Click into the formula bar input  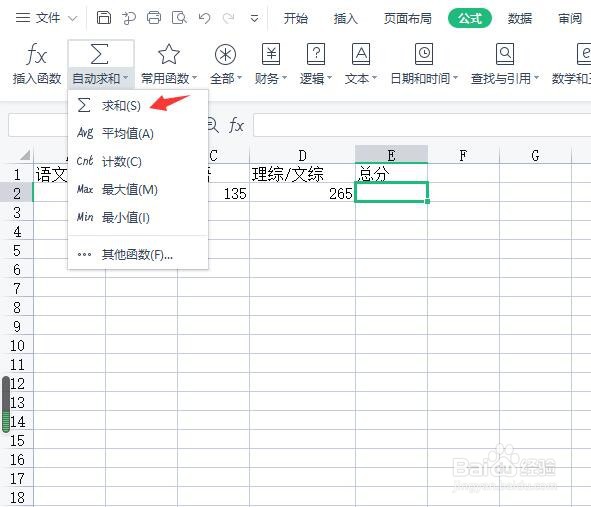click(422, 125)
